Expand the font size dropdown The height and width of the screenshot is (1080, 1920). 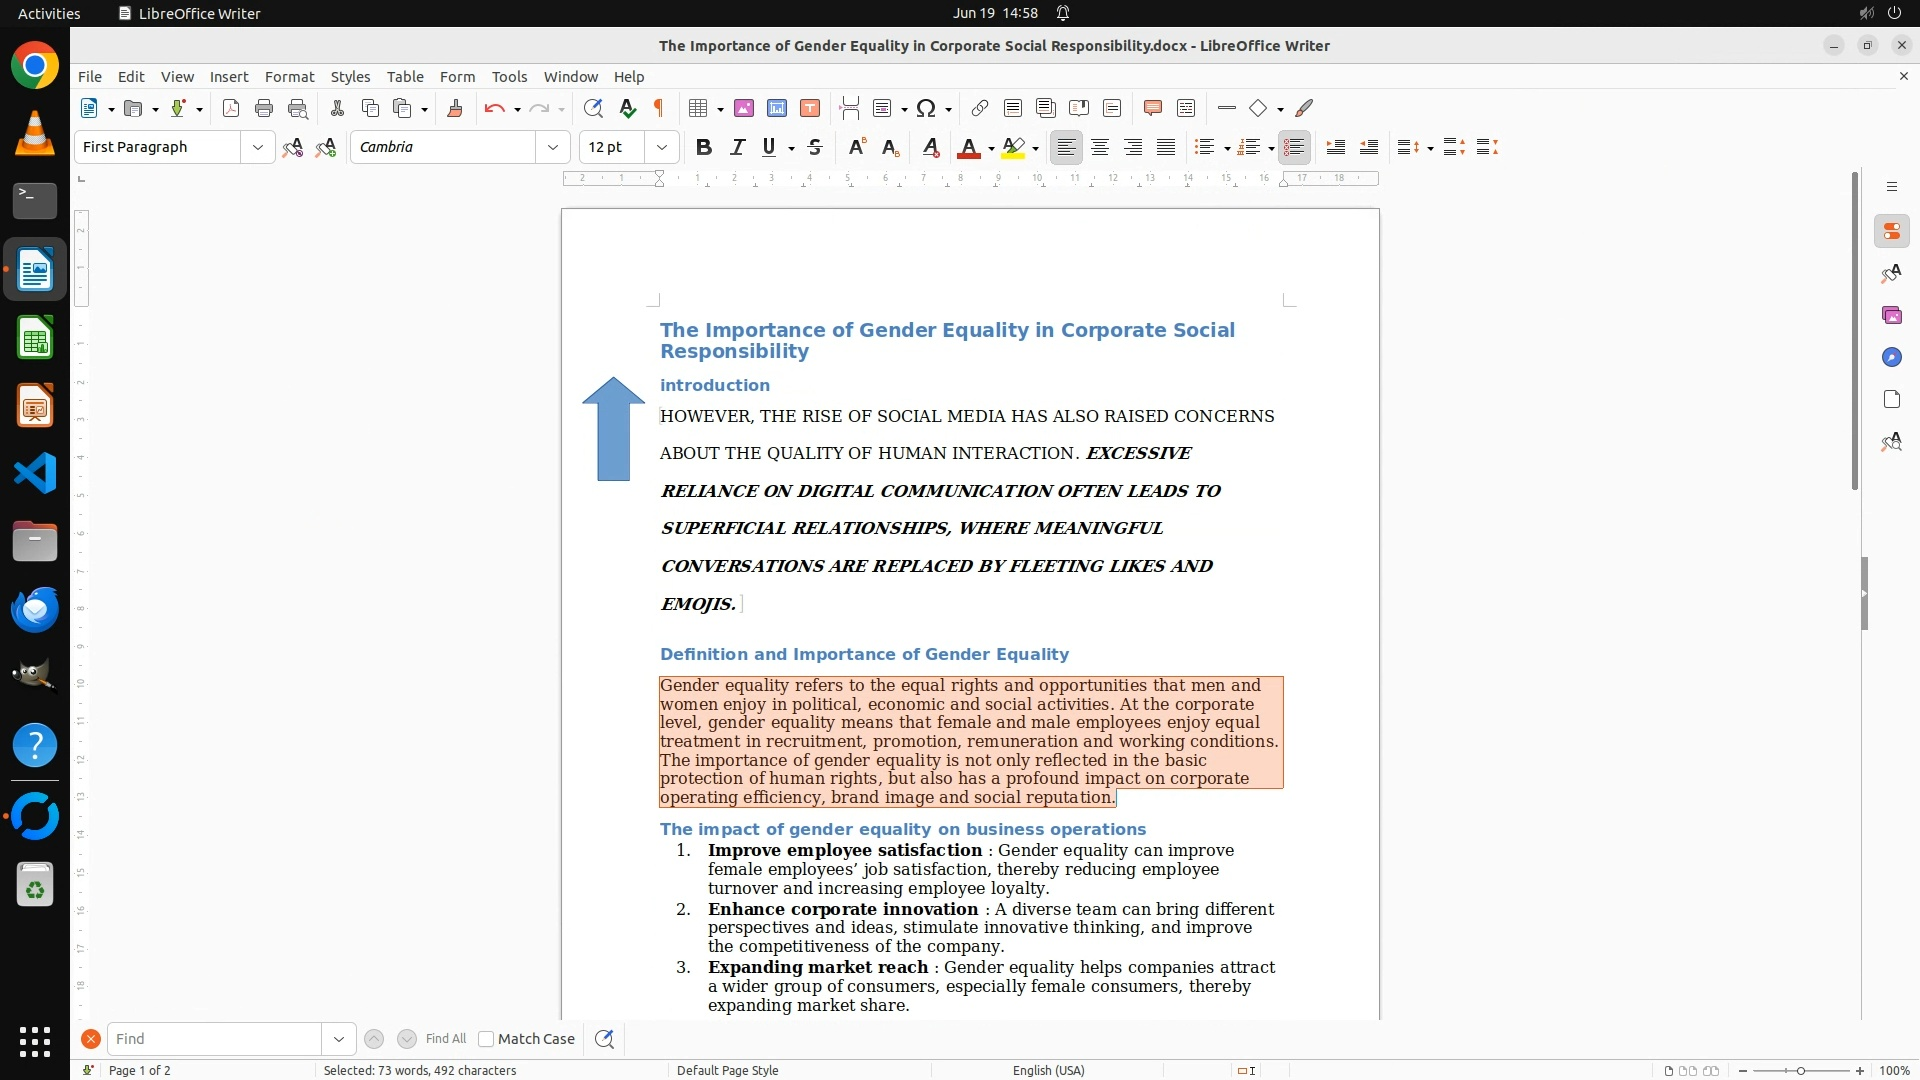tap(661, 147)
